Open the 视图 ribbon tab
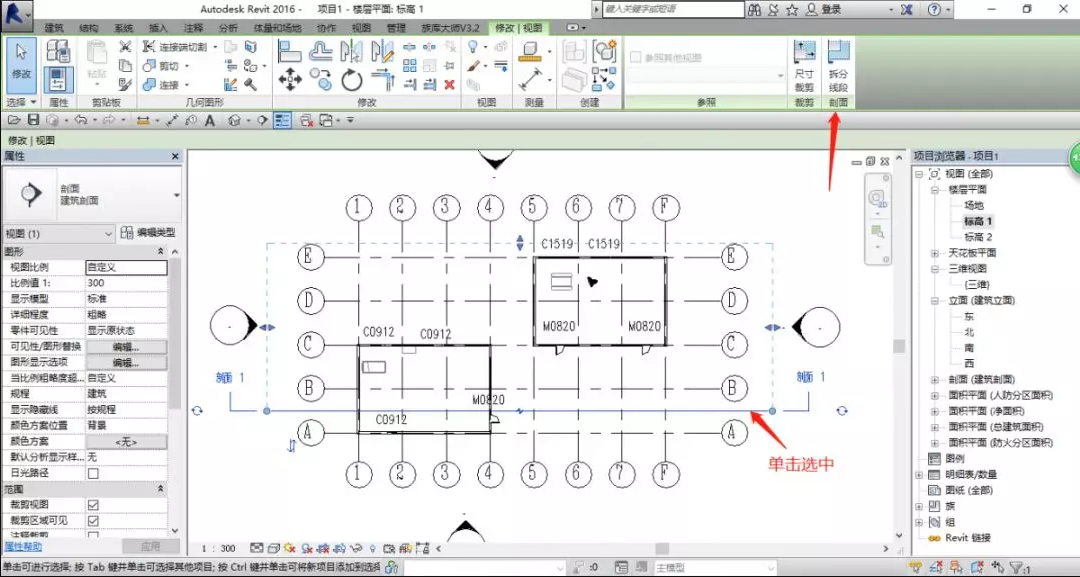This screenshot has height=577, width=1080. click(361, 28)
